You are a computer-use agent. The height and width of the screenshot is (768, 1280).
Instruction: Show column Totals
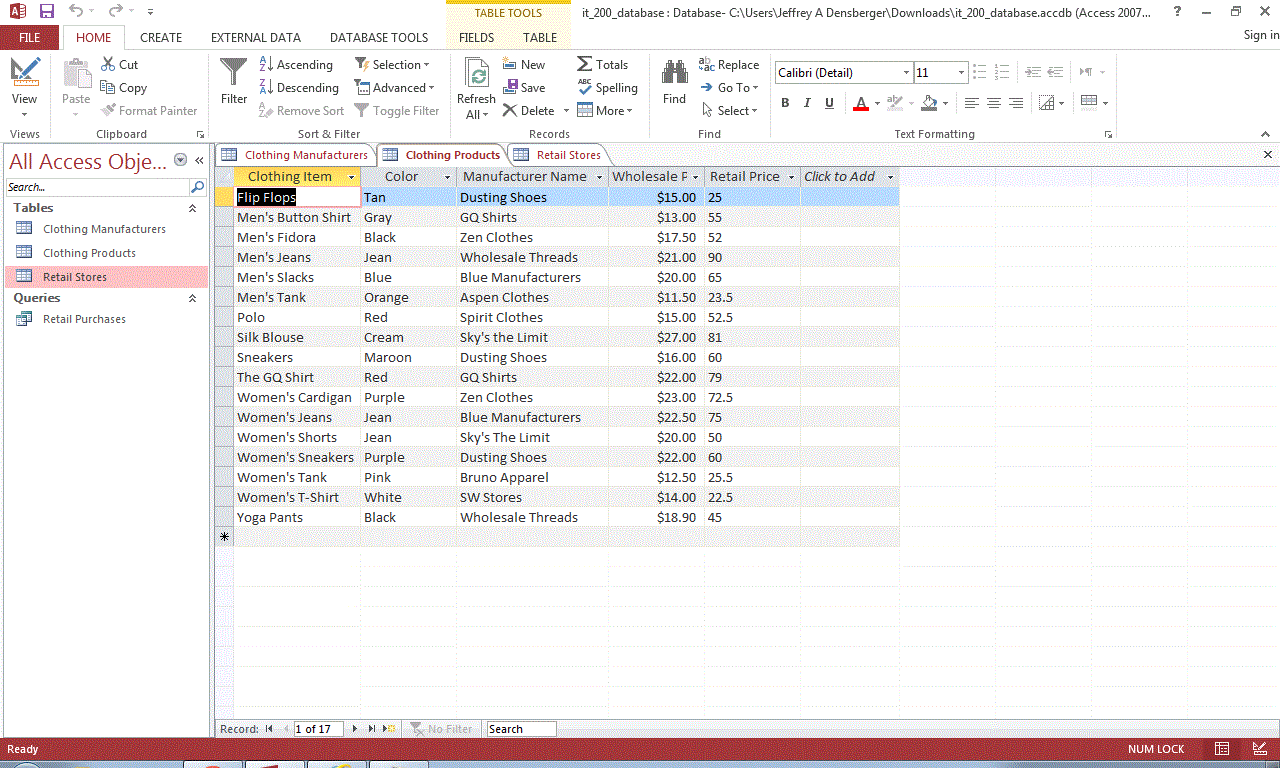(x=603, y=64)
